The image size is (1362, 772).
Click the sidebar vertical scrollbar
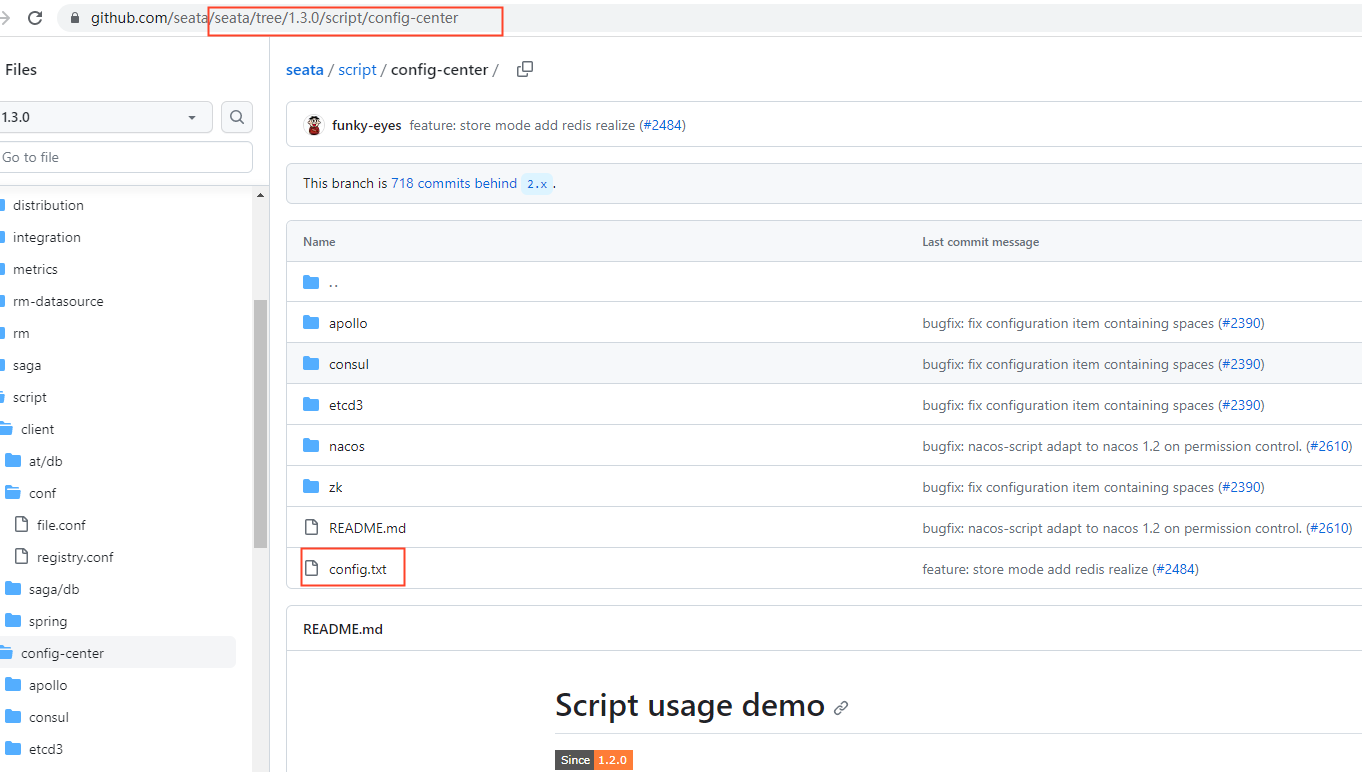click(260, 424)
